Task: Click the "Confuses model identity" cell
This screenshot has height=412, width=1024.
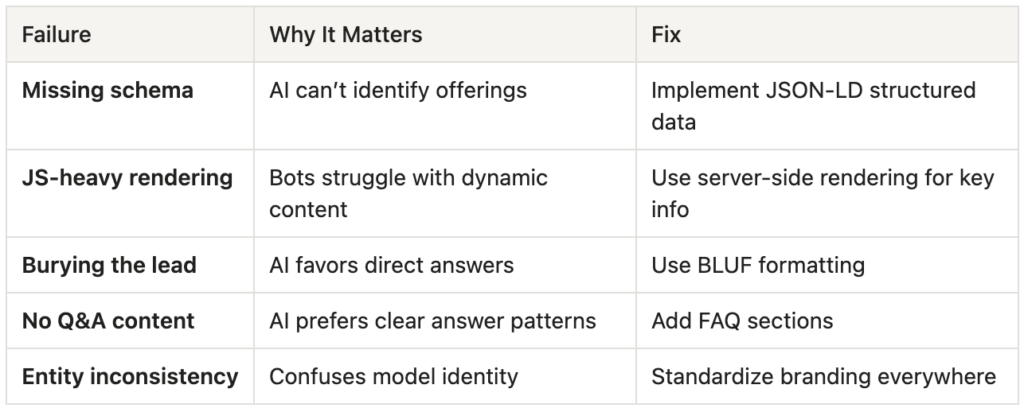Action: point(393,377)
